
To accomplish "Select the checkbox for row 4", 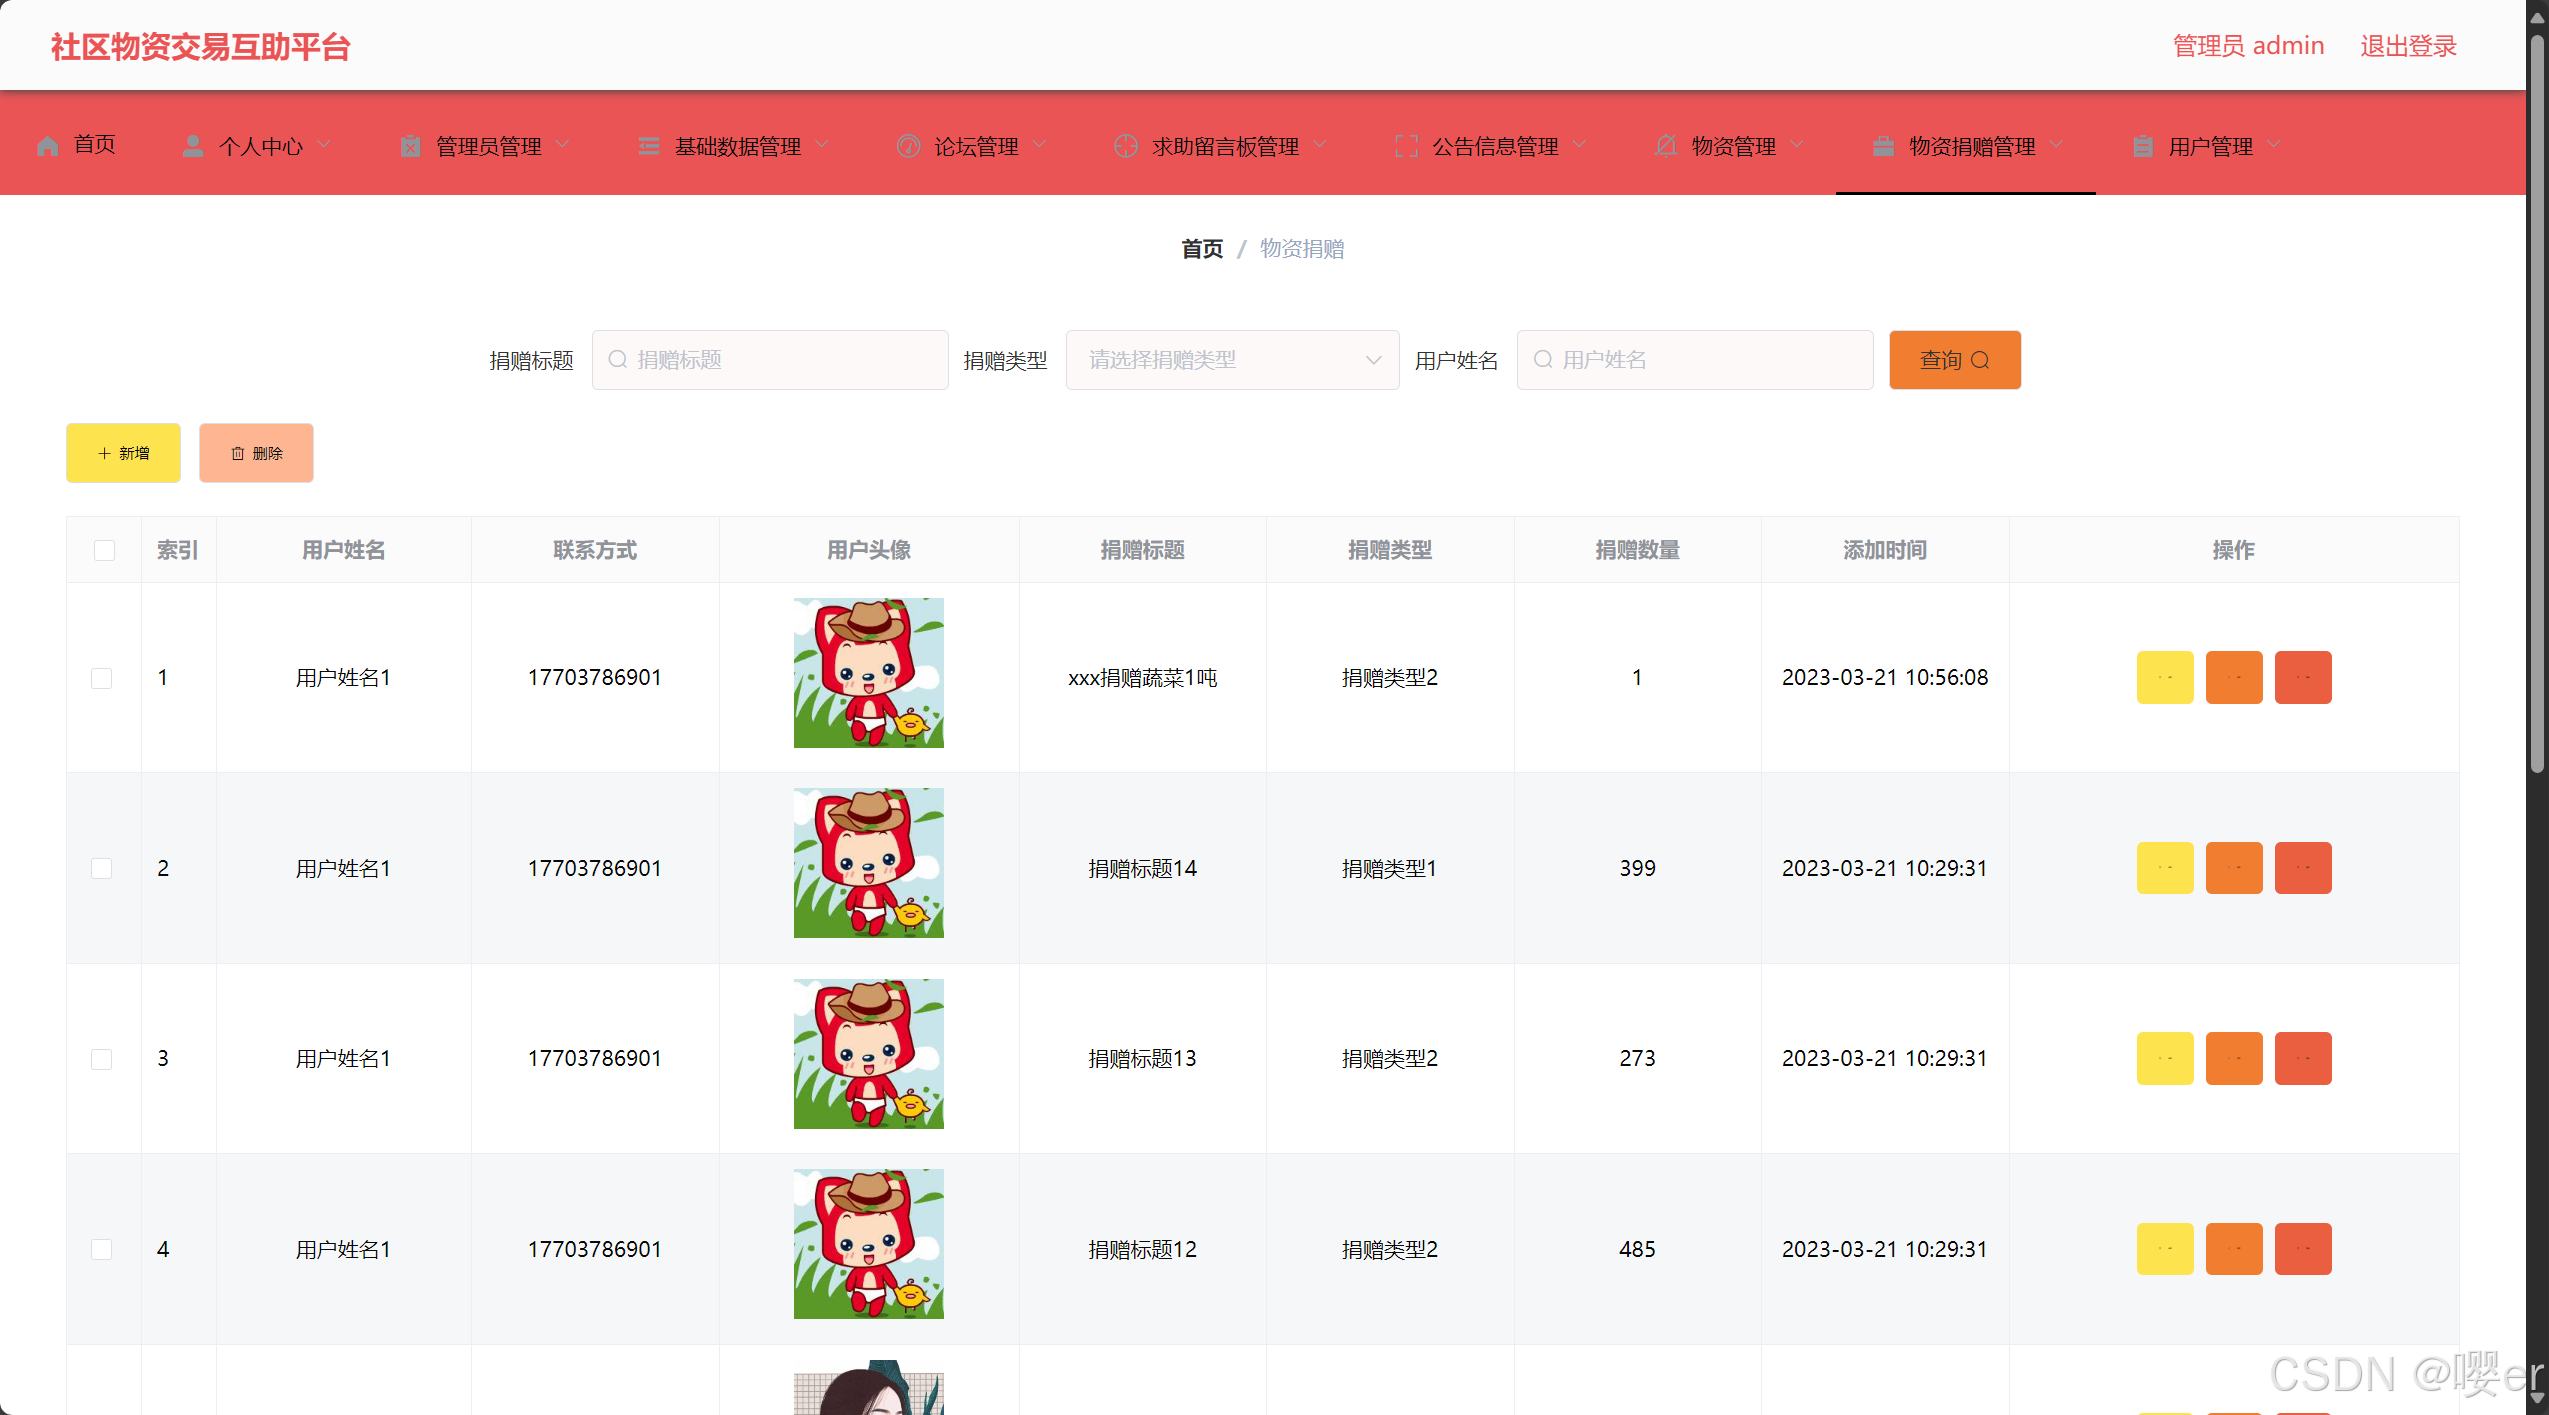I will click(102, 1249).
